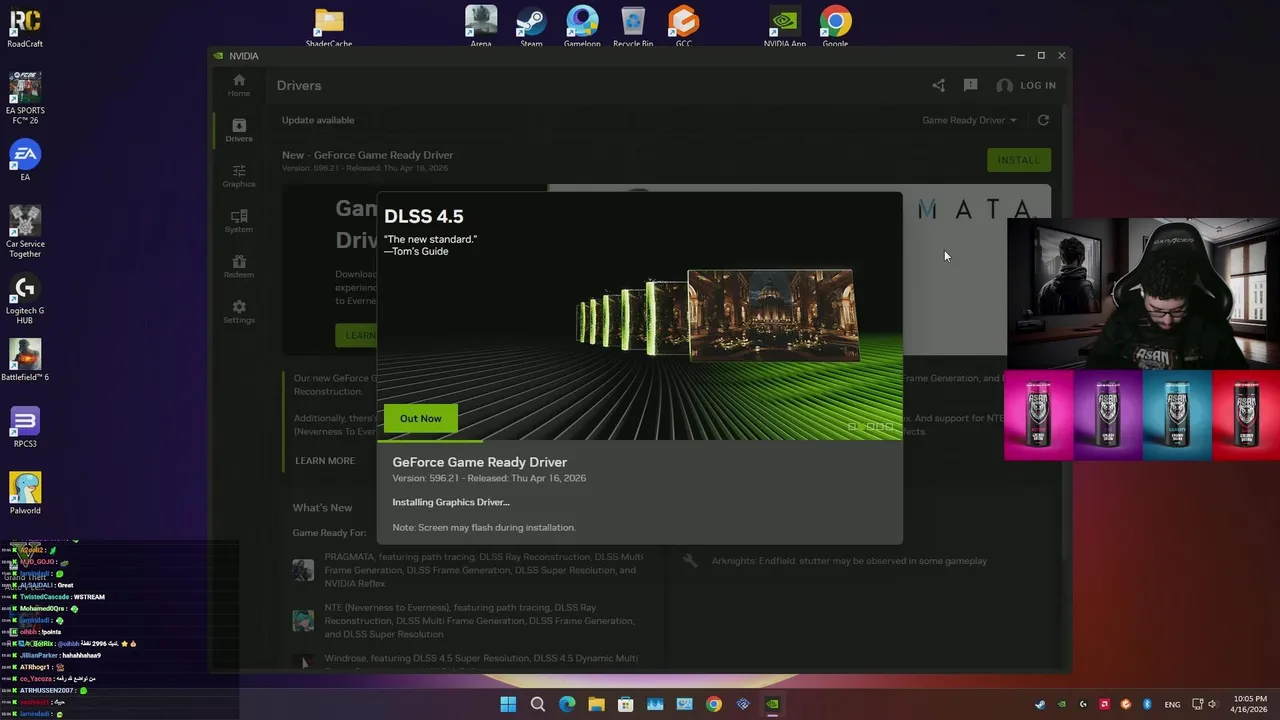Refresh the driver list with reload icon
The height and width of the screenshot is (720, 1280).
click(1043, 120)
